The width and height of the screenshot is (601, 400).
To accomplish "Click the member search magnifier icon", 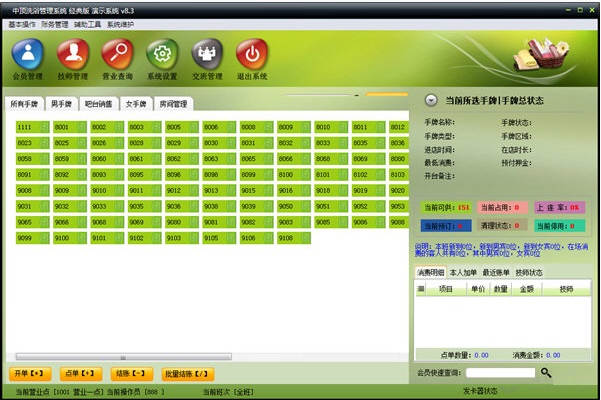I will [546, 372].
